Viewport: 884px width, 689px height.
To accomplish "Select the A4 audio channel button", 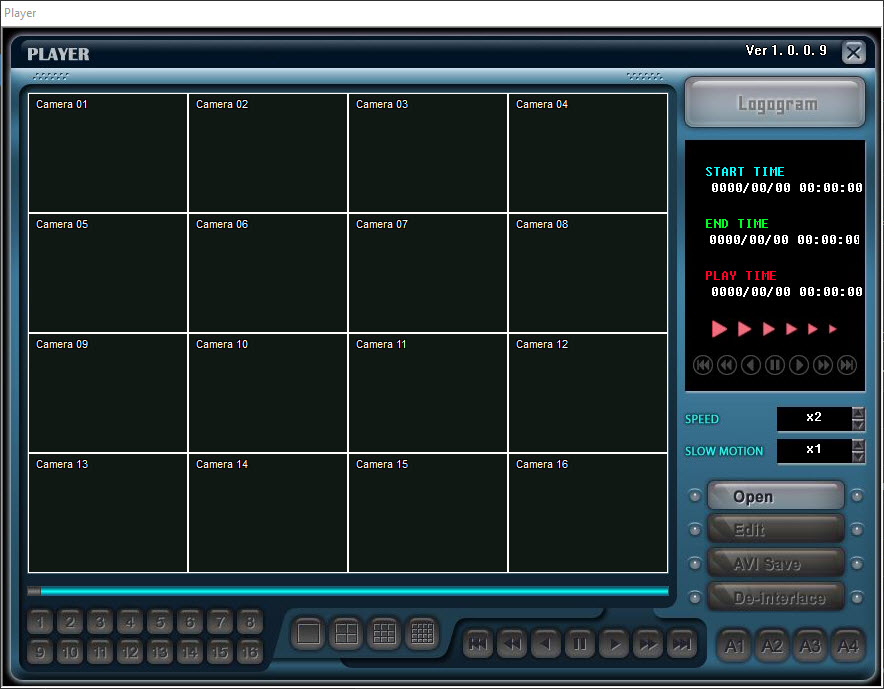I will pos(847,646).
